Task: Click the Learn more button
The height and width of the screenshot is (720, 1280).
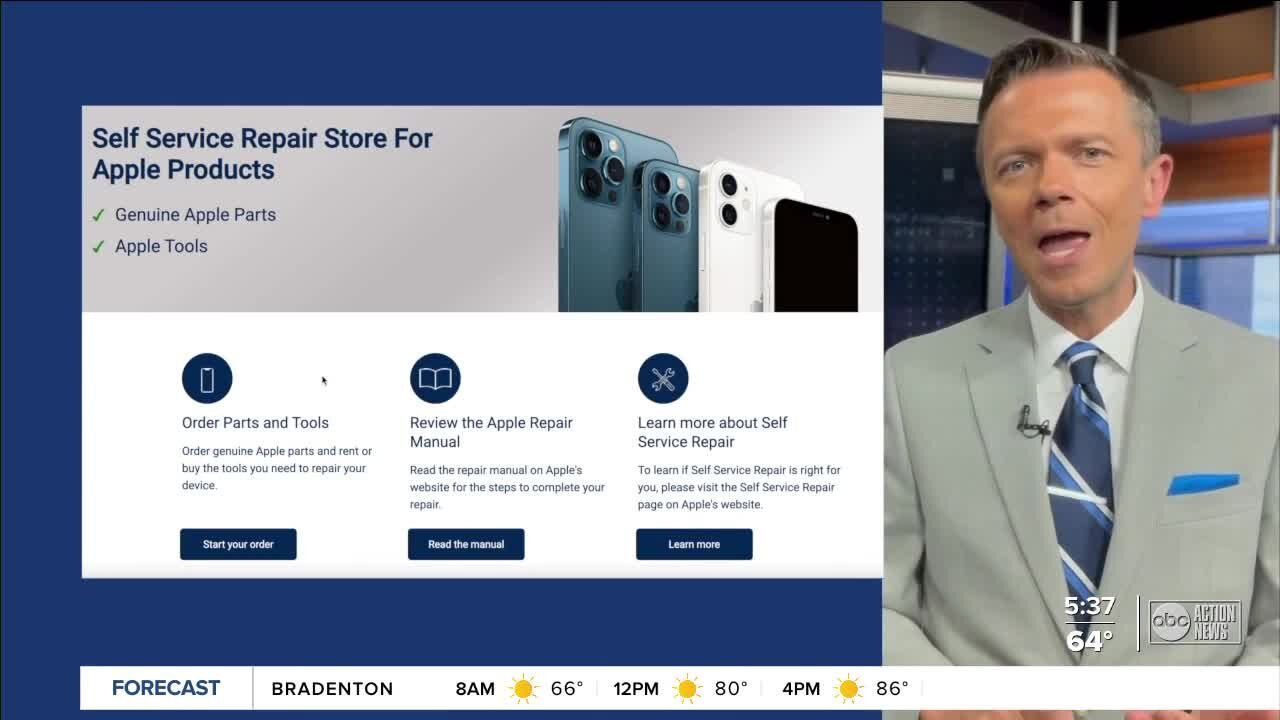Action: (x=694, y=544)
